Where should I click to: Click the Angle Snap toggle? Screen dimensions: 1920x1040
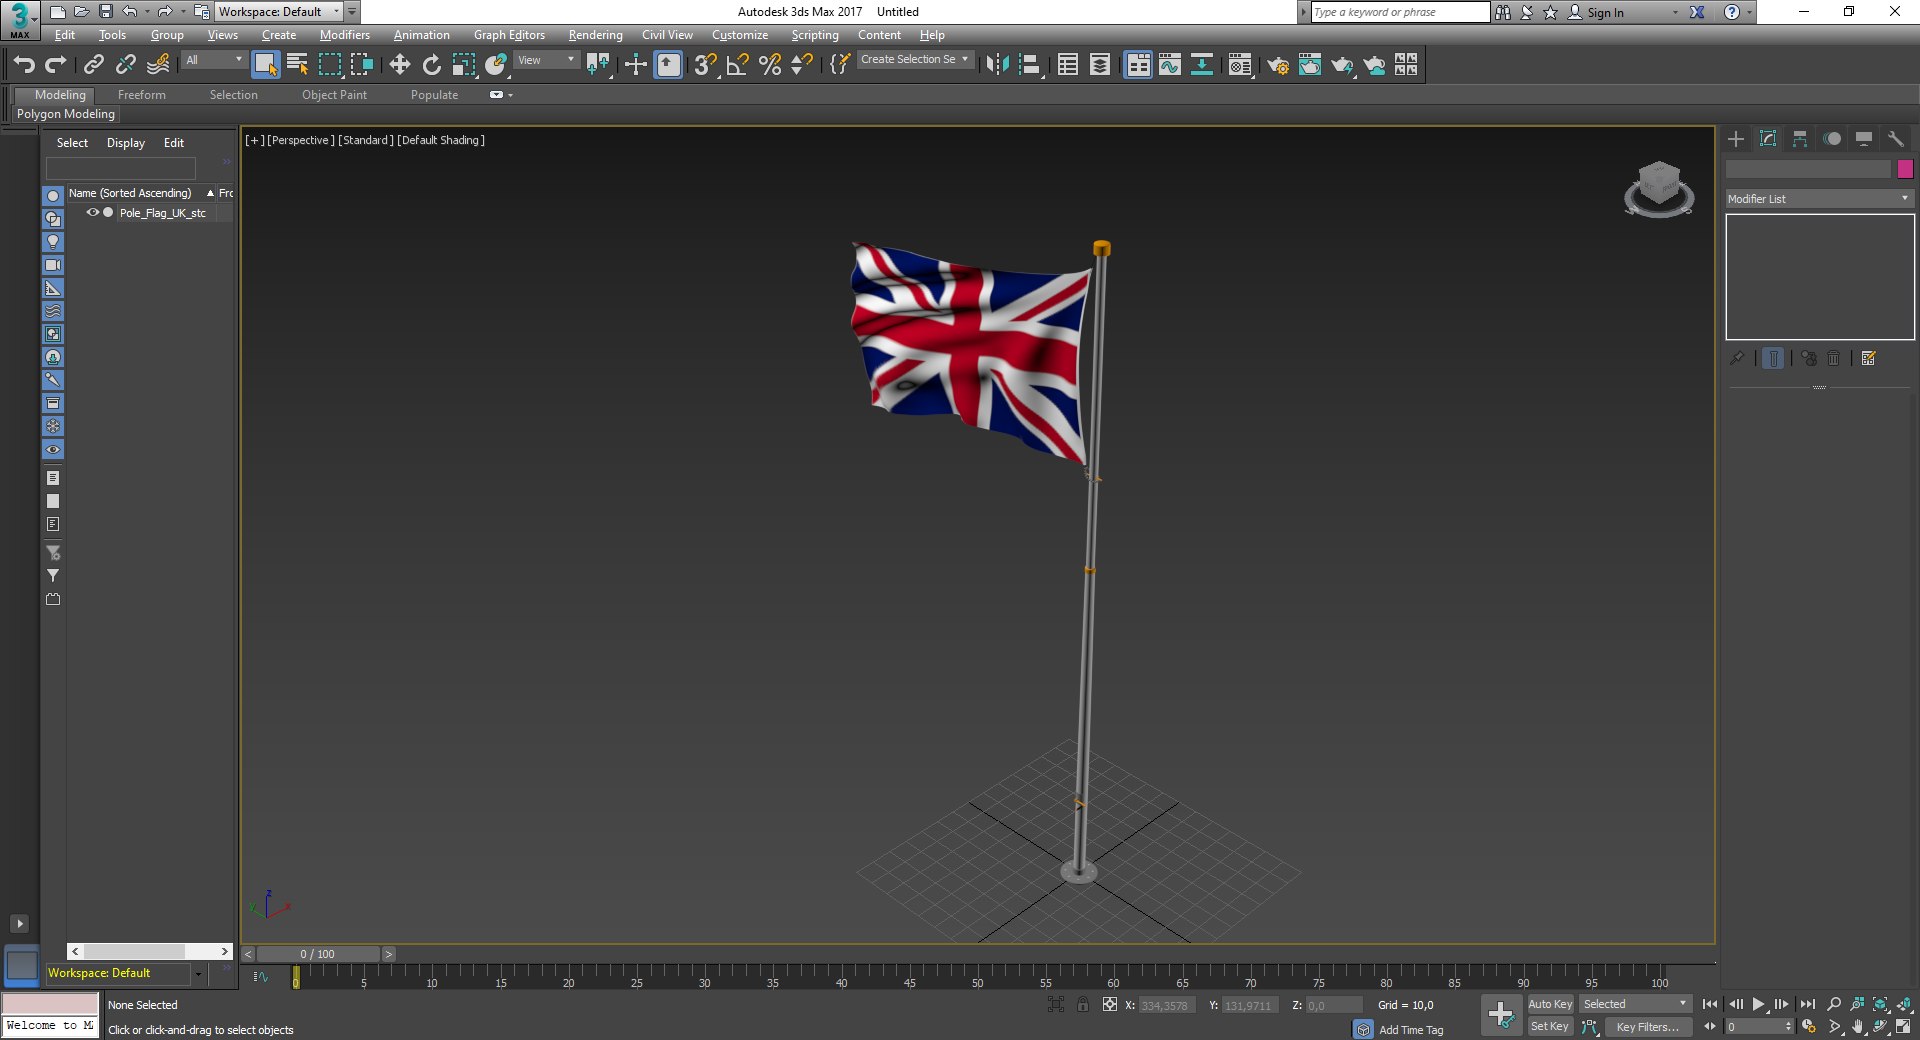[x=738, y=65]
